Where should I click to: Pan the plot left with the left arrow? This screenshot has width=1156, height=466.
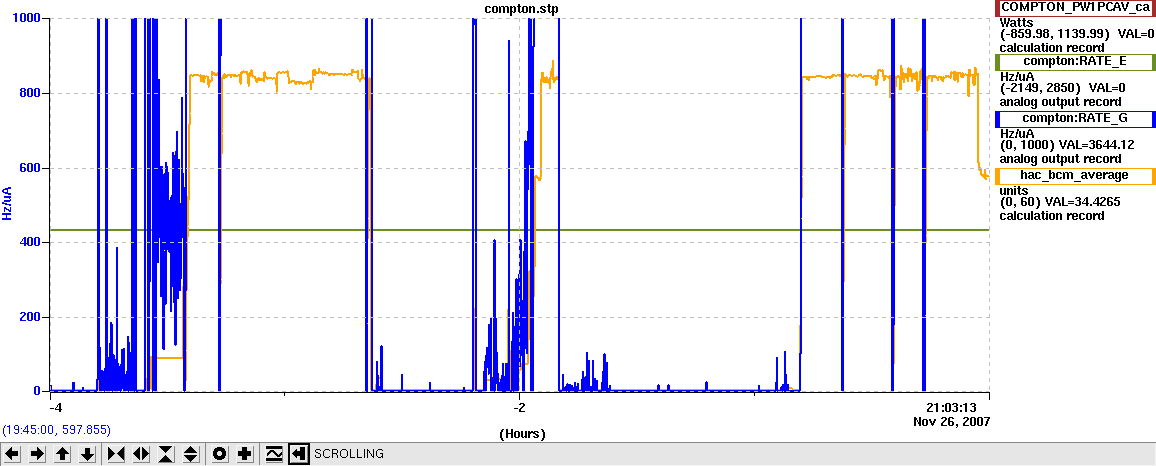[13, 453]
